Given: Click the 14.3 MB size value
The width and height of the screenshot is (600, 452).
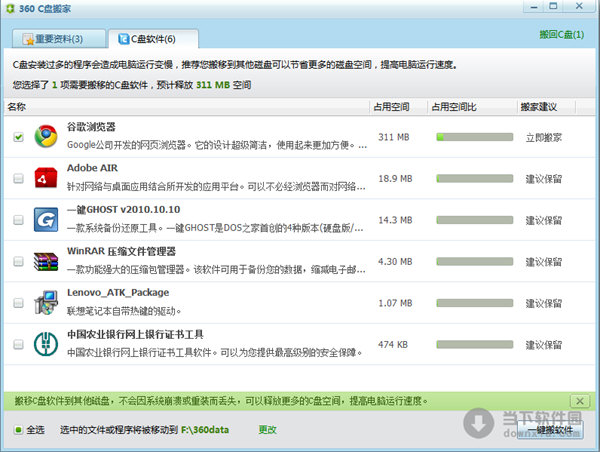Looking at the screenshot, I should 395,220.
